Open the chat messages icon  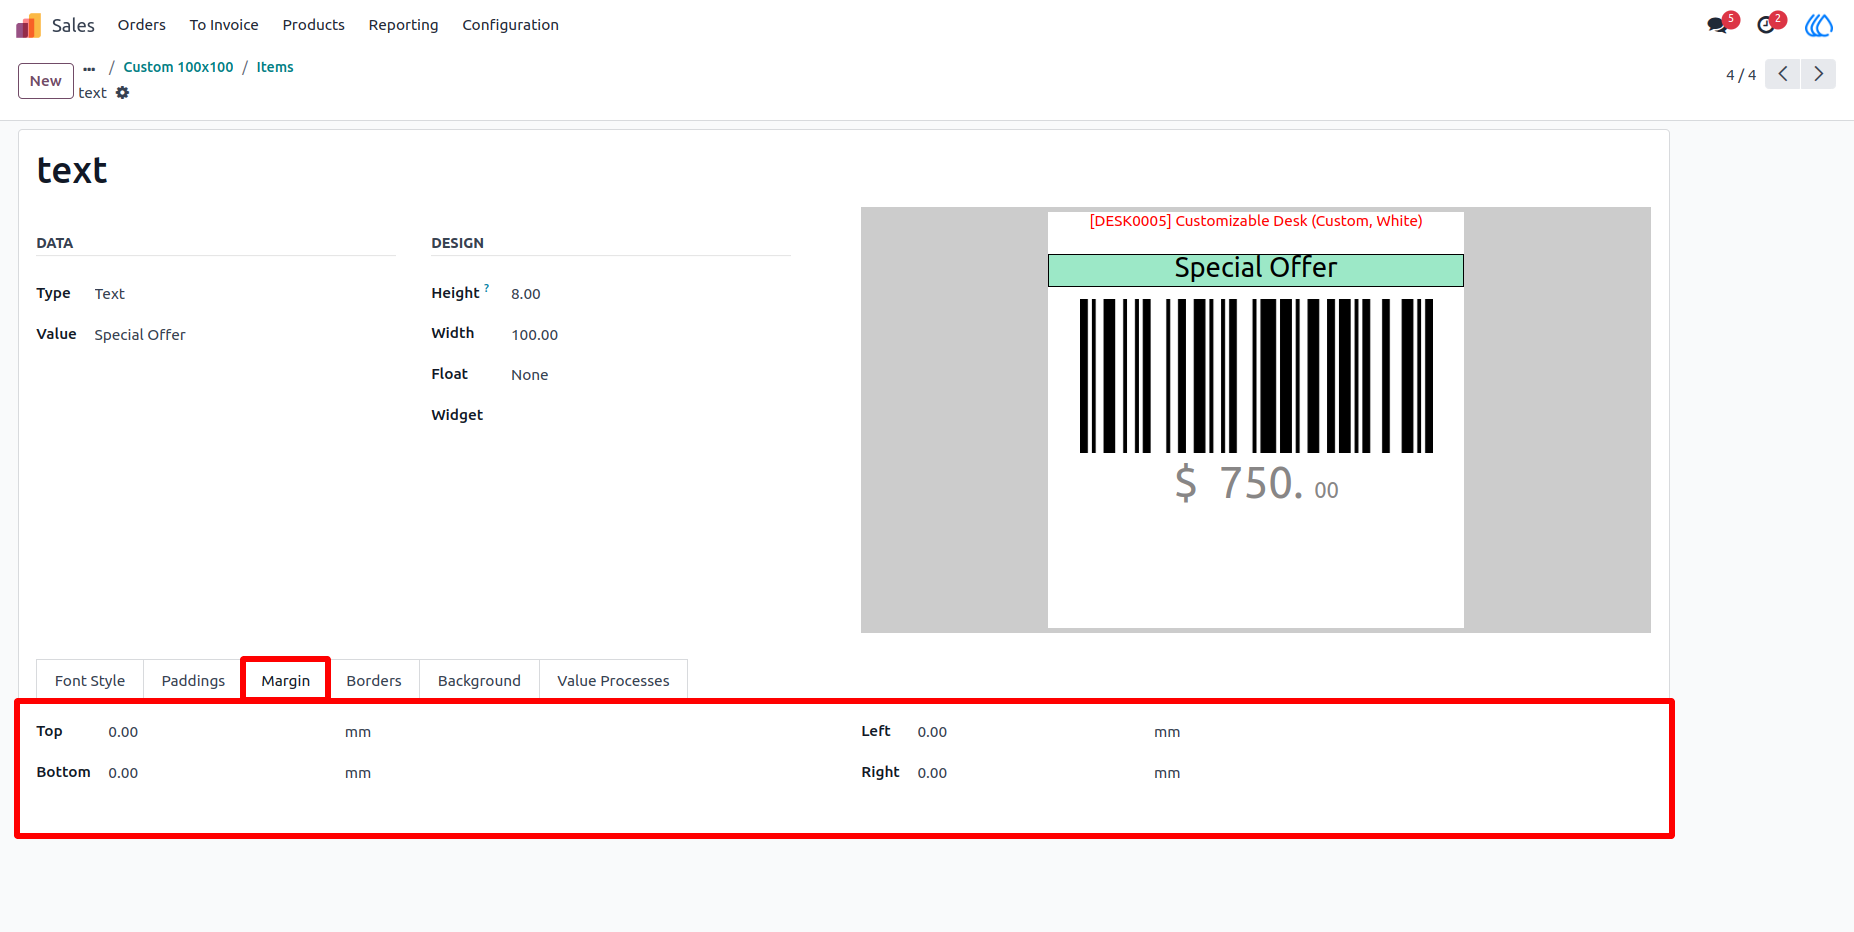click(1718, 25)
